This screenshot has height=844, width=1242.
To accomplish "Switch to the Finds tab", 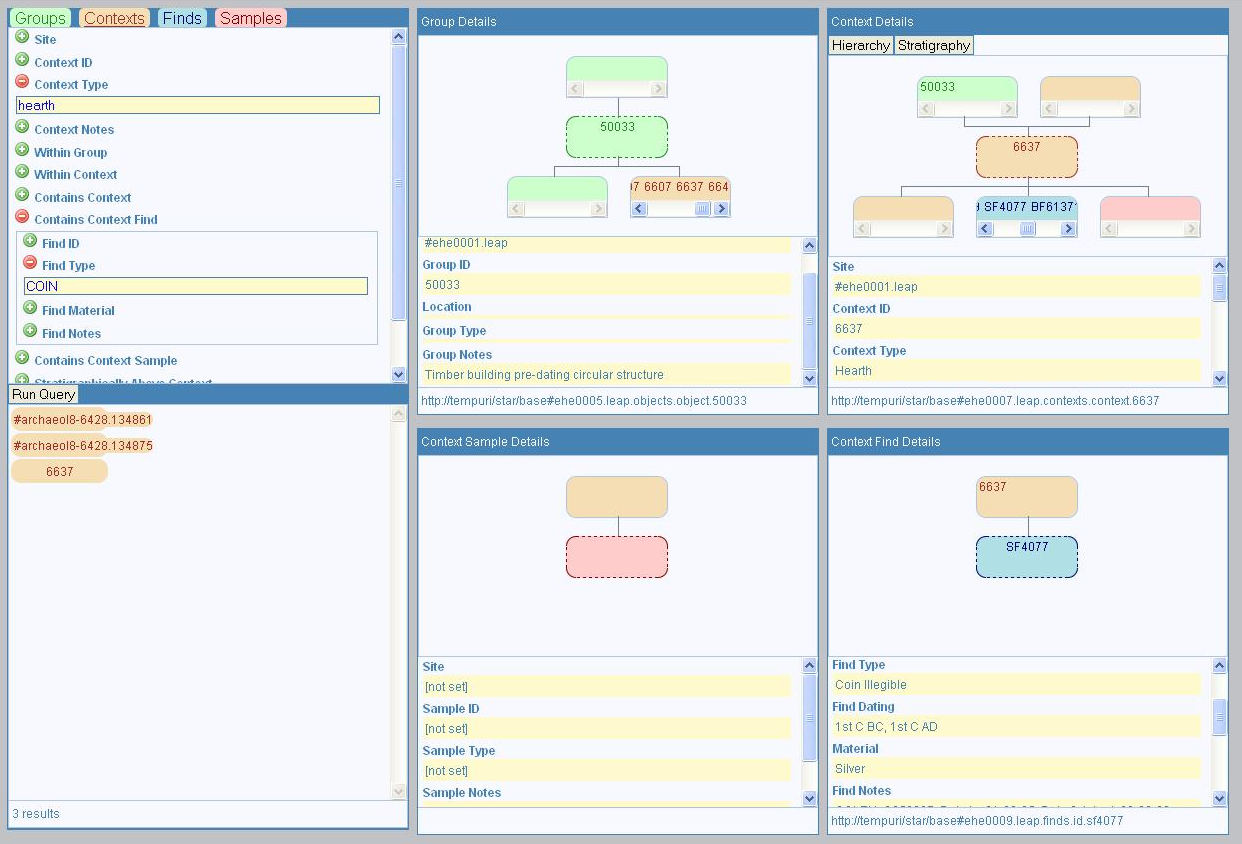I will click(x=182, y=18).
